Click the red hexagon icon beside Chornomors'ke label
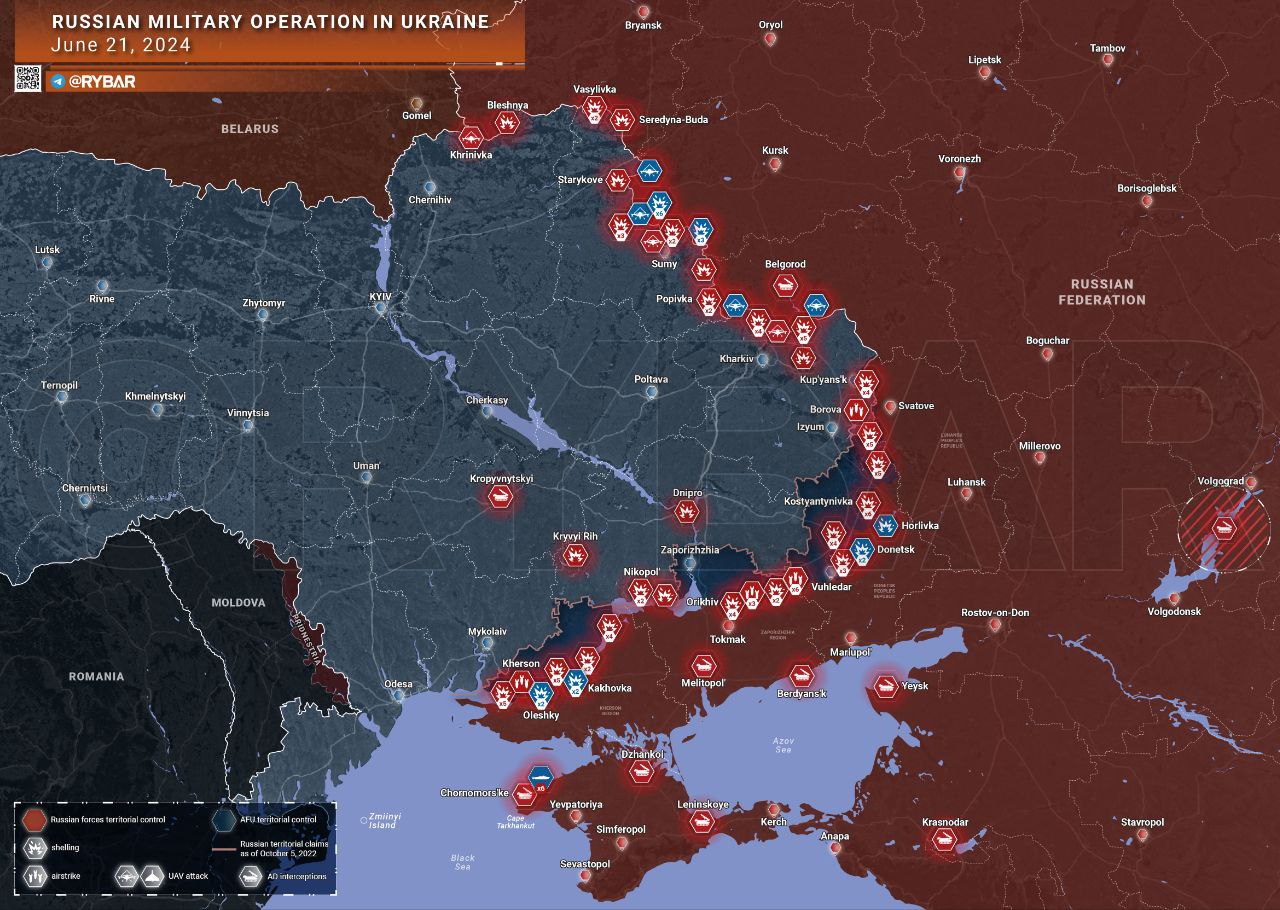 tap(524, 796)
